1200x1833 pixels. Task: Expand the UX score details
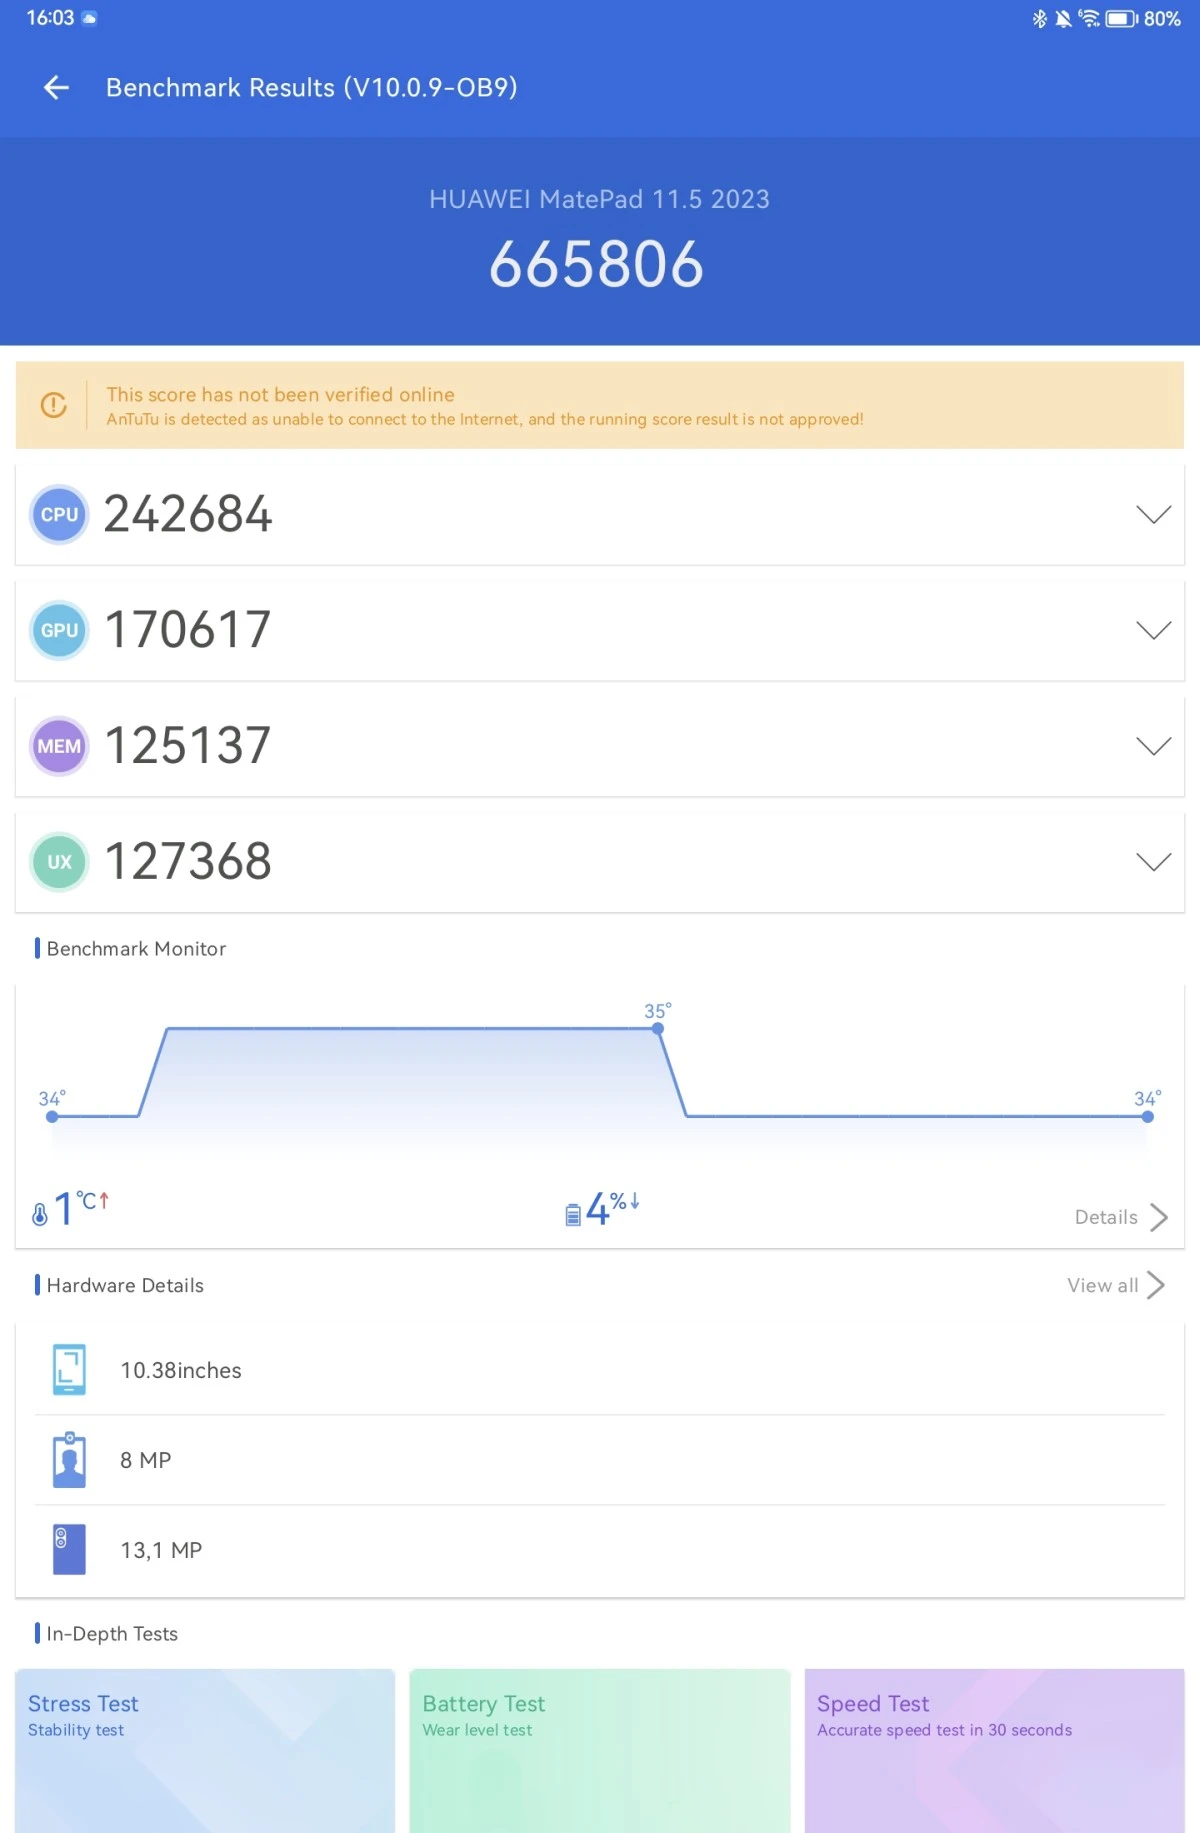tap(1153, 862)
